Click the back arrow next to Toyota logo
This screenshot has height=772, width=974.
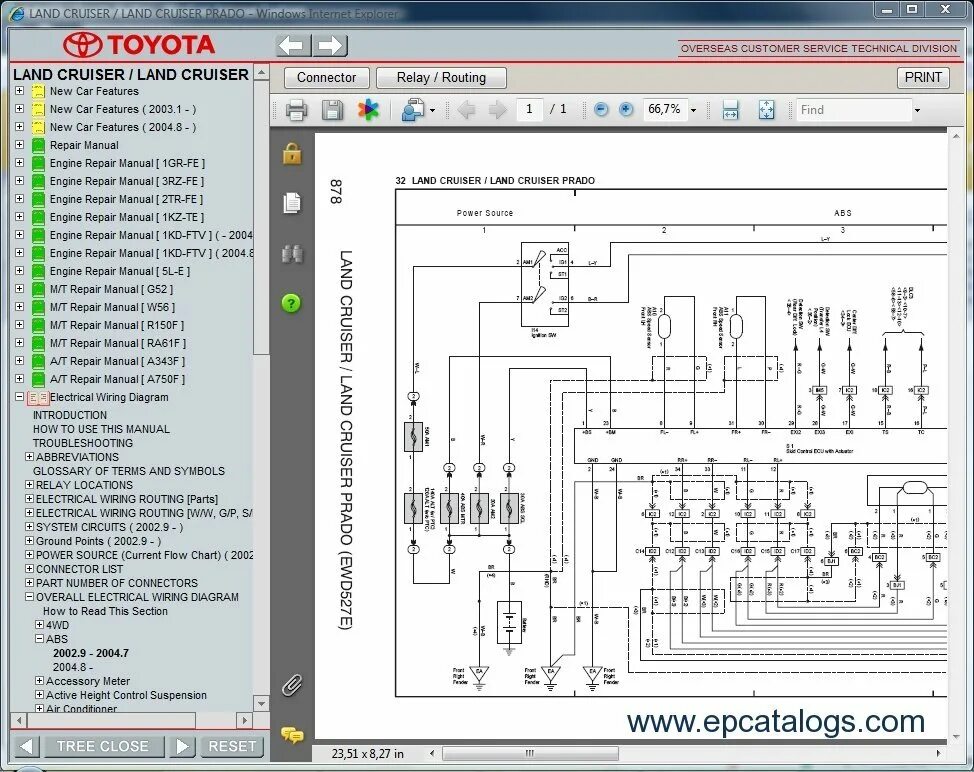coord(293,45)
